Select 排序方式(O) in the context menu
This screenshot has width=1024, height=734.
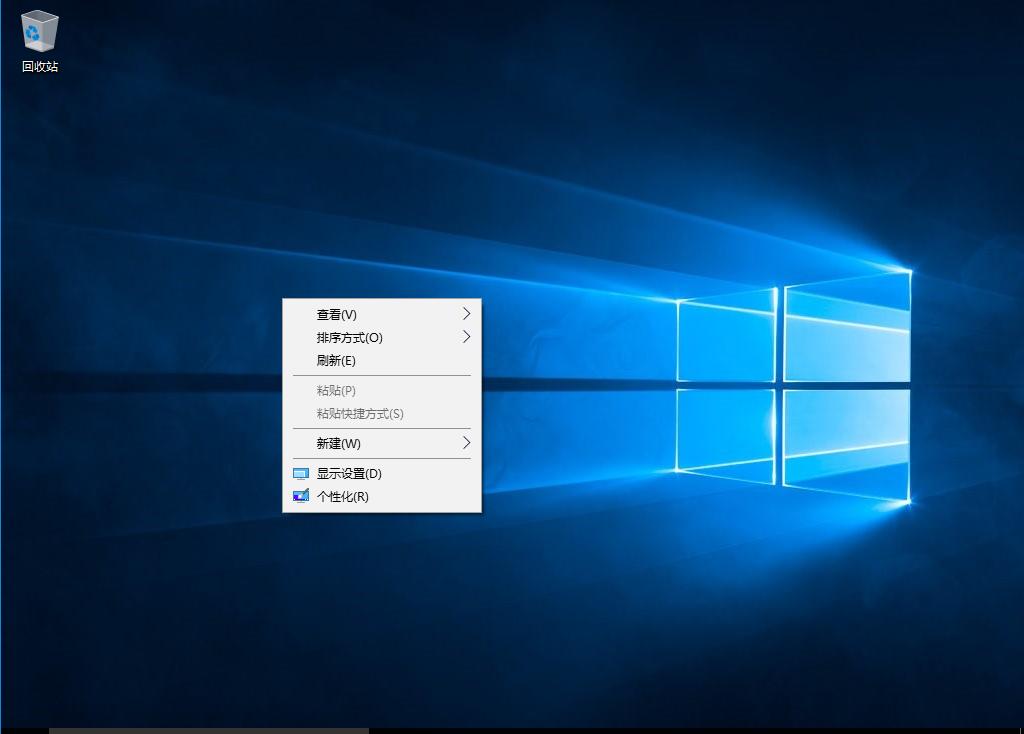click(350, 337)
